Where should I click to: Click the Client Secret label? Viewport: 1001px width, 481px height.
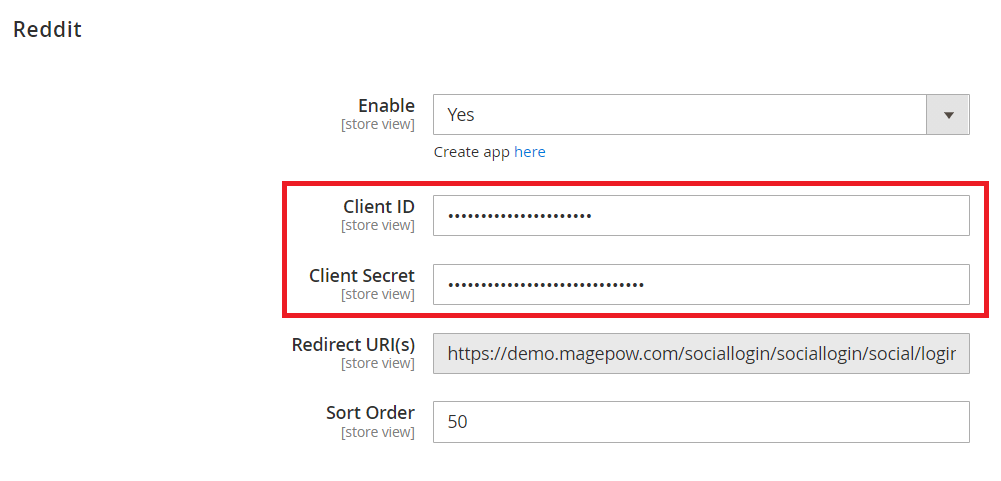362,275
